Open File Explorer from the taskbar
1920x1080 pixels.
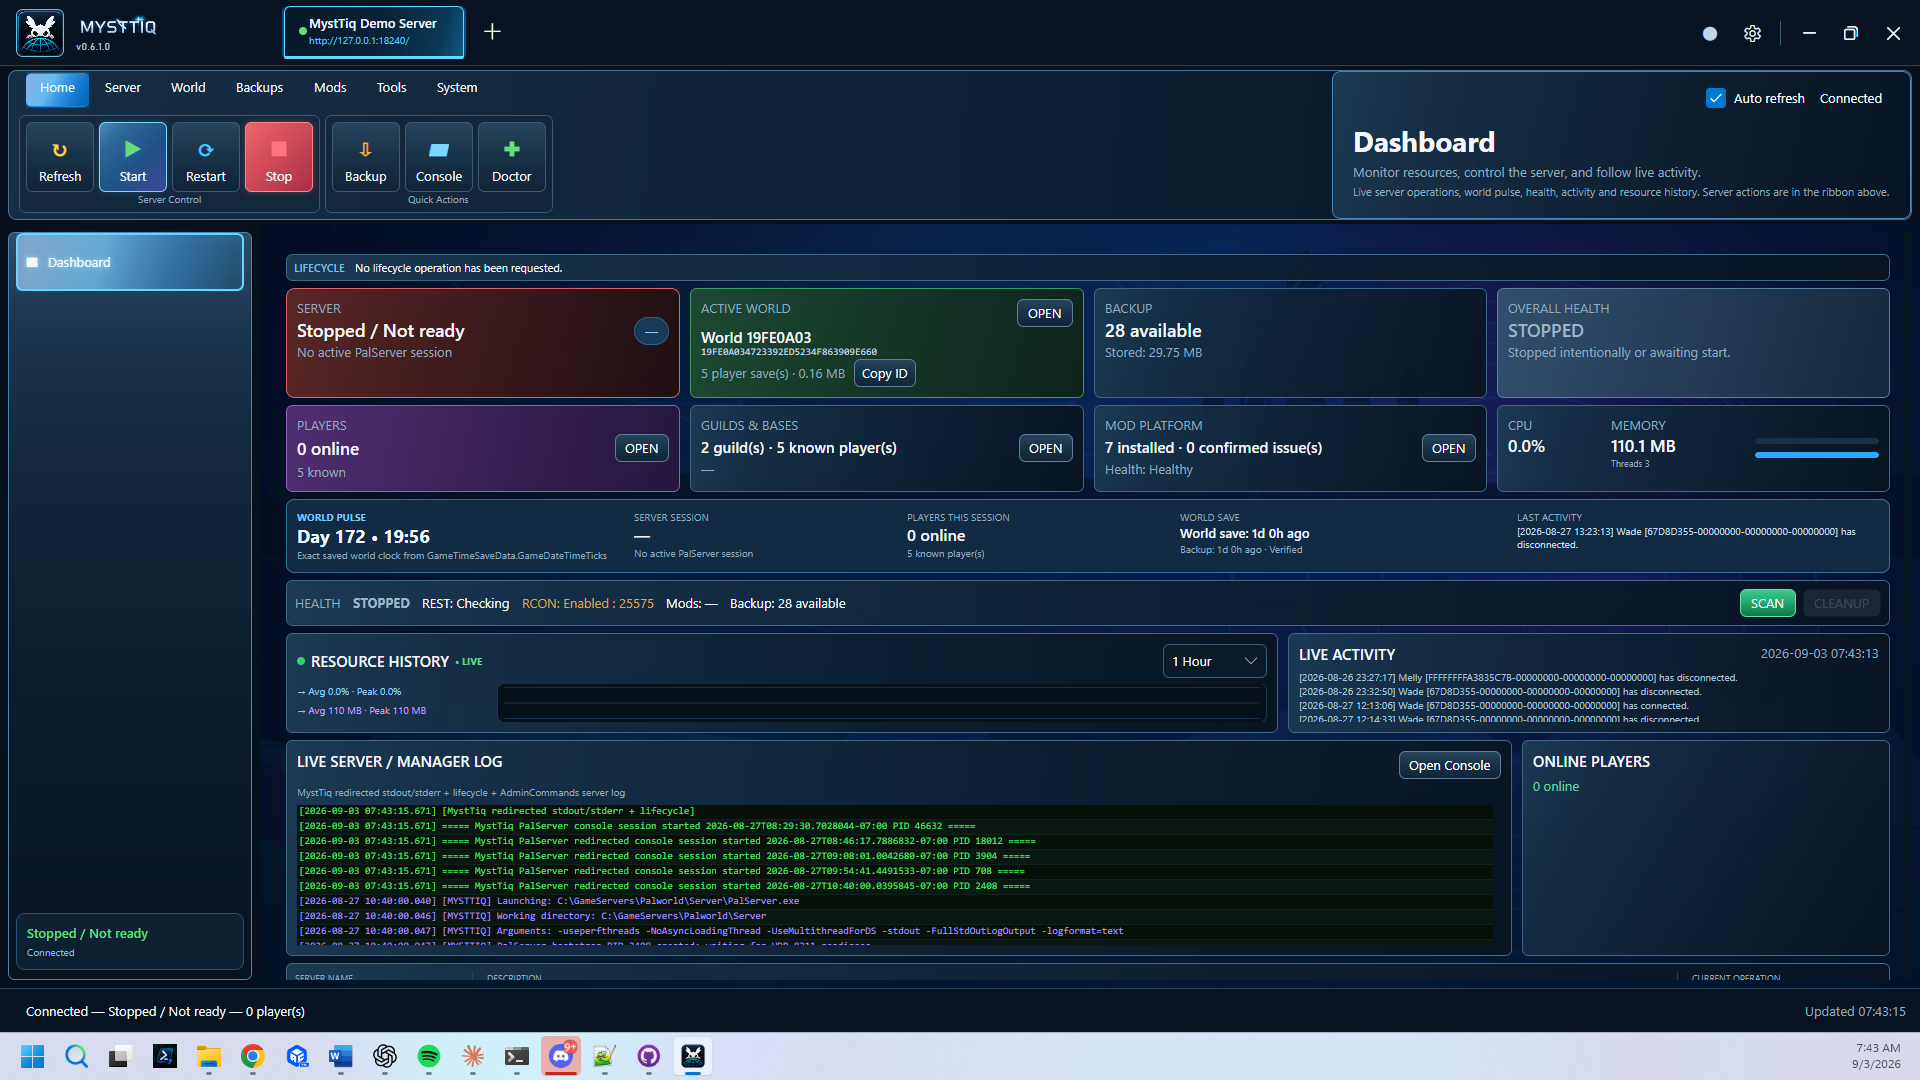click(209, 1056)
